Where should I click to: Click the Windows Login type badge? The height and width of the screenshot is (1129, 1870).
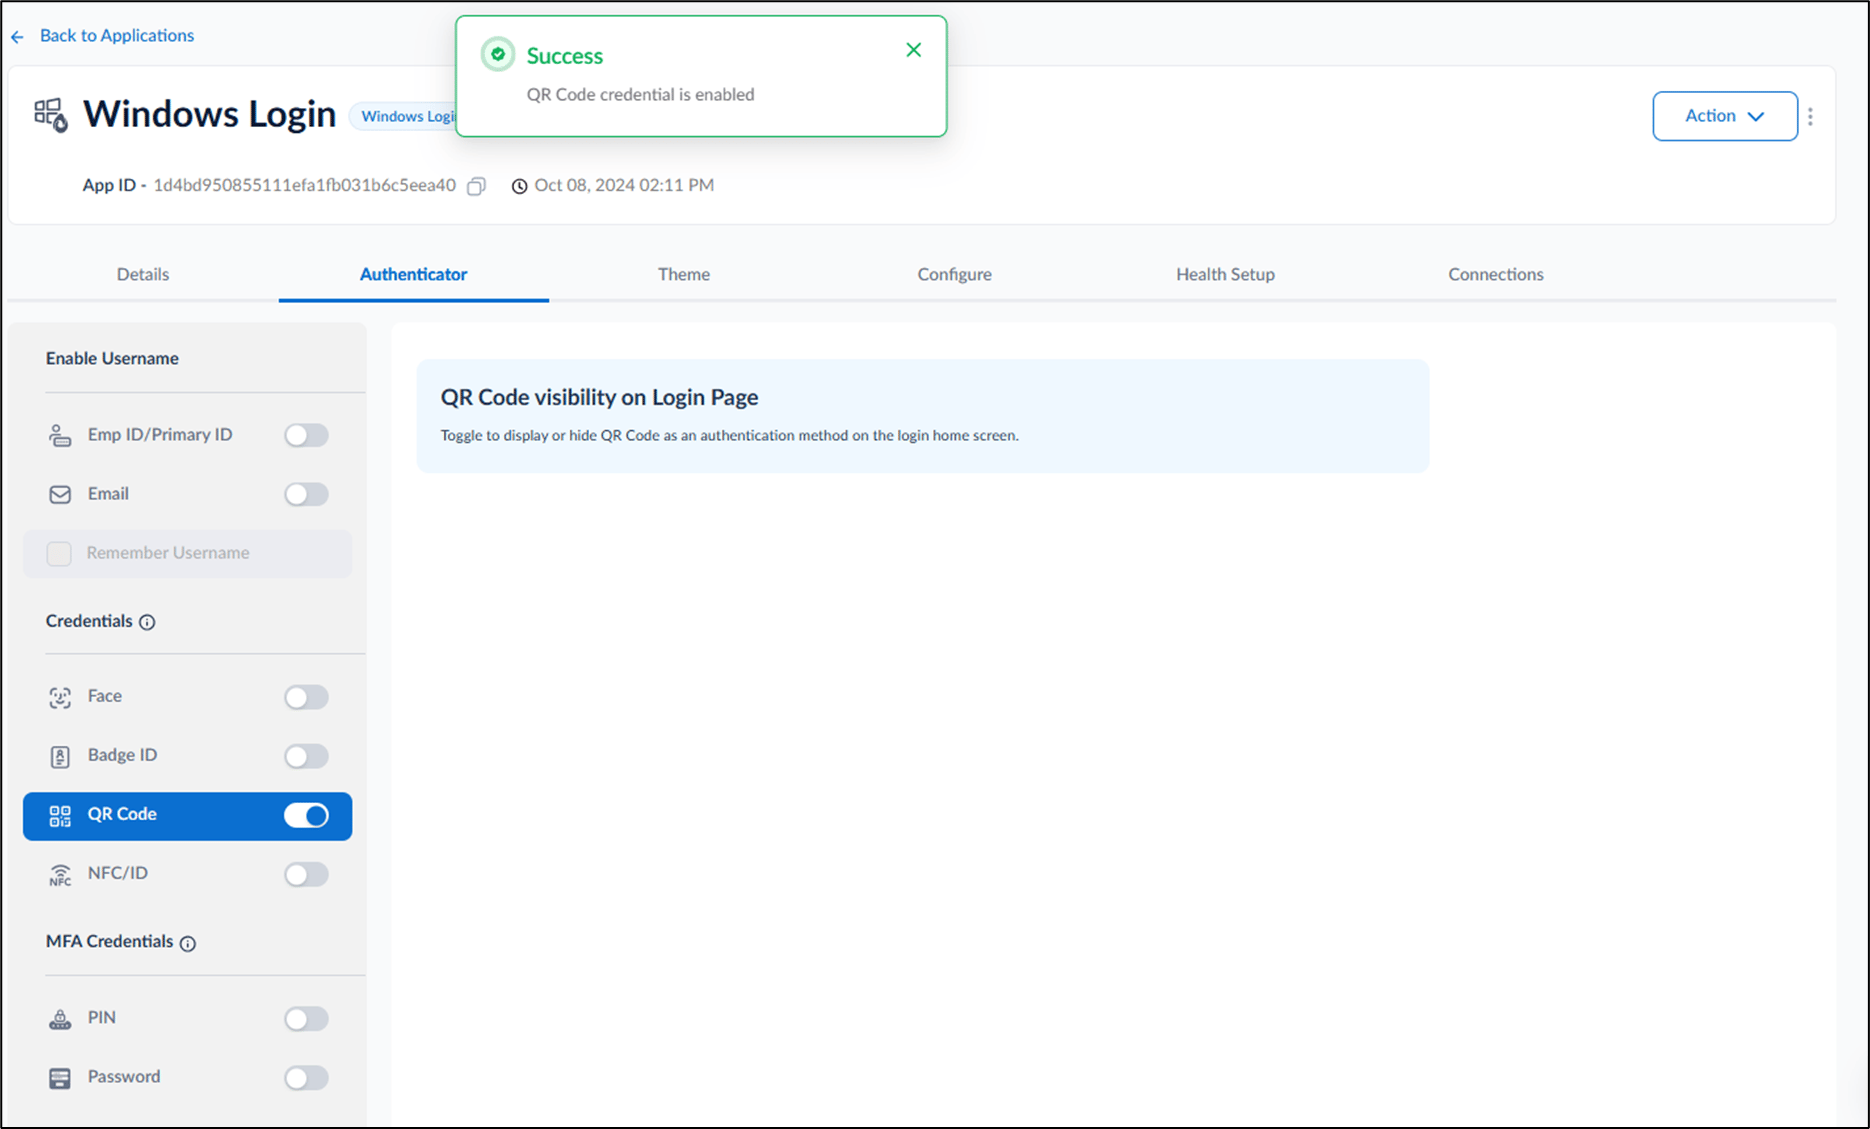403,116
